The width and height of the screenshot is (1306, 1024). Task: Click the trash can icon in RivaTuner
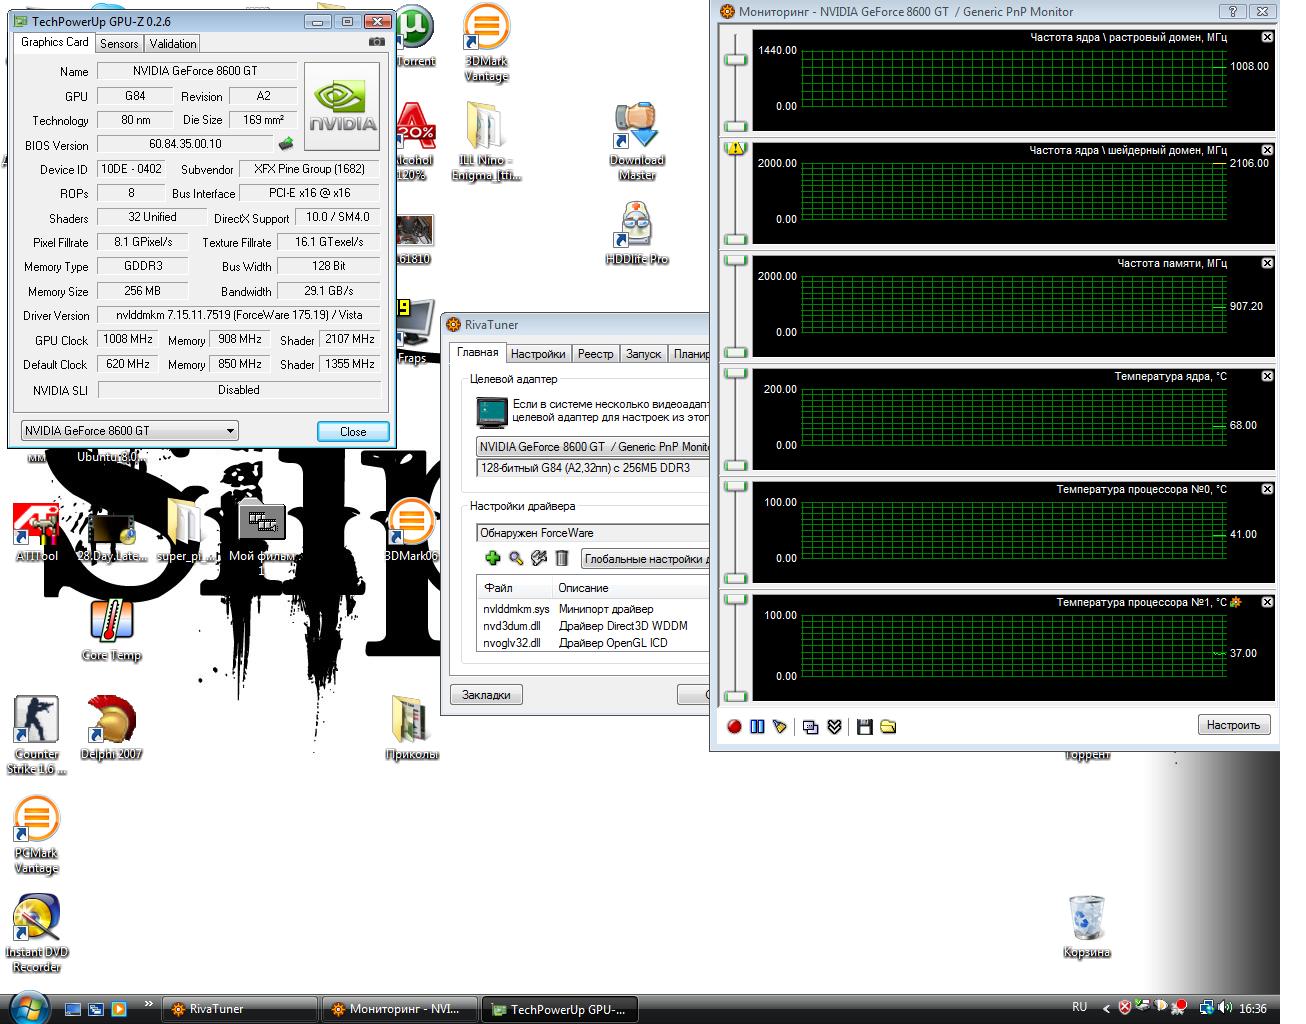pos(562,558)
